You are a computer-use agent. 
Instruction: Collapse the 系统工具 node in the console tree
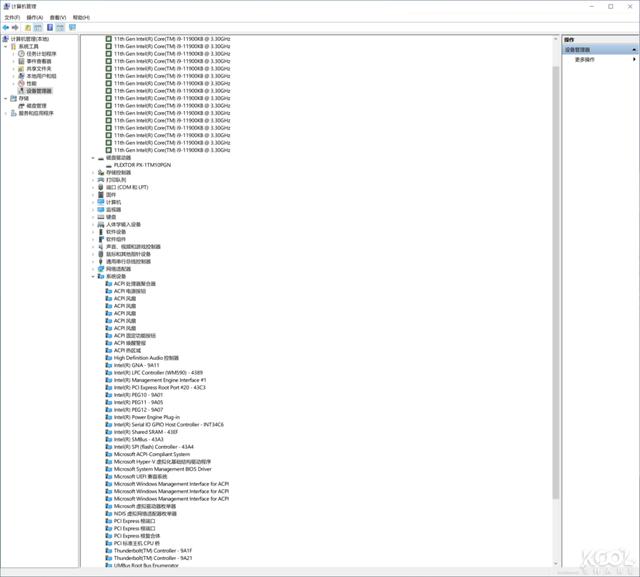(x=6, y=46)
